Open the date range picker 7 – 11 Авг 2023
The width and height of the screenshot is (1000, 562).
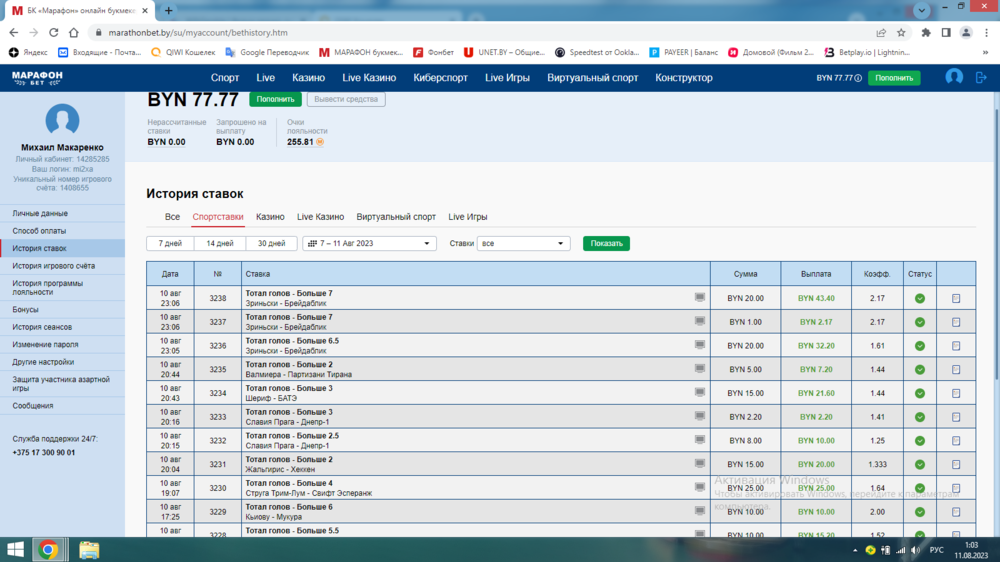click(x=370, y=243)
